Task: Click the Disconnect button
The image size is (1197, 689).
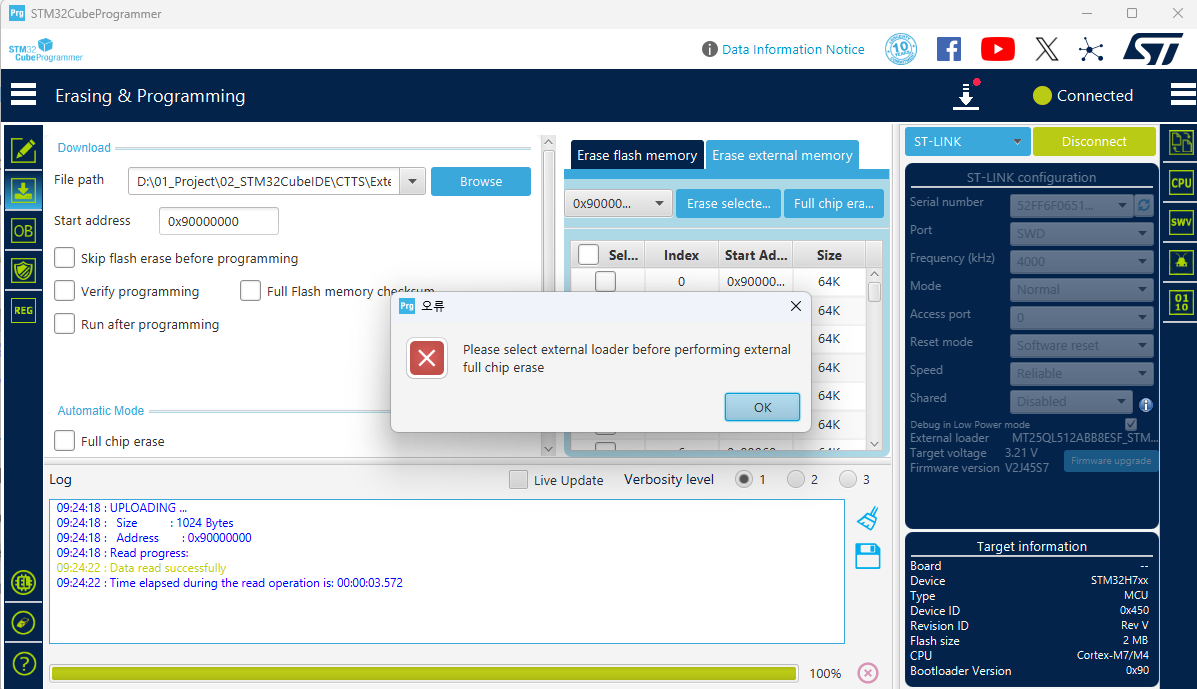Action: [x=1094, y=141]
